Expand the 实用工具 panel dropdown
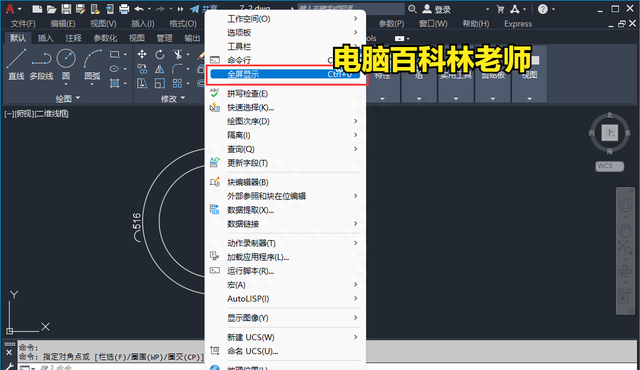The height and width of the screenshot is (370, 640). (x=456, y=98)
